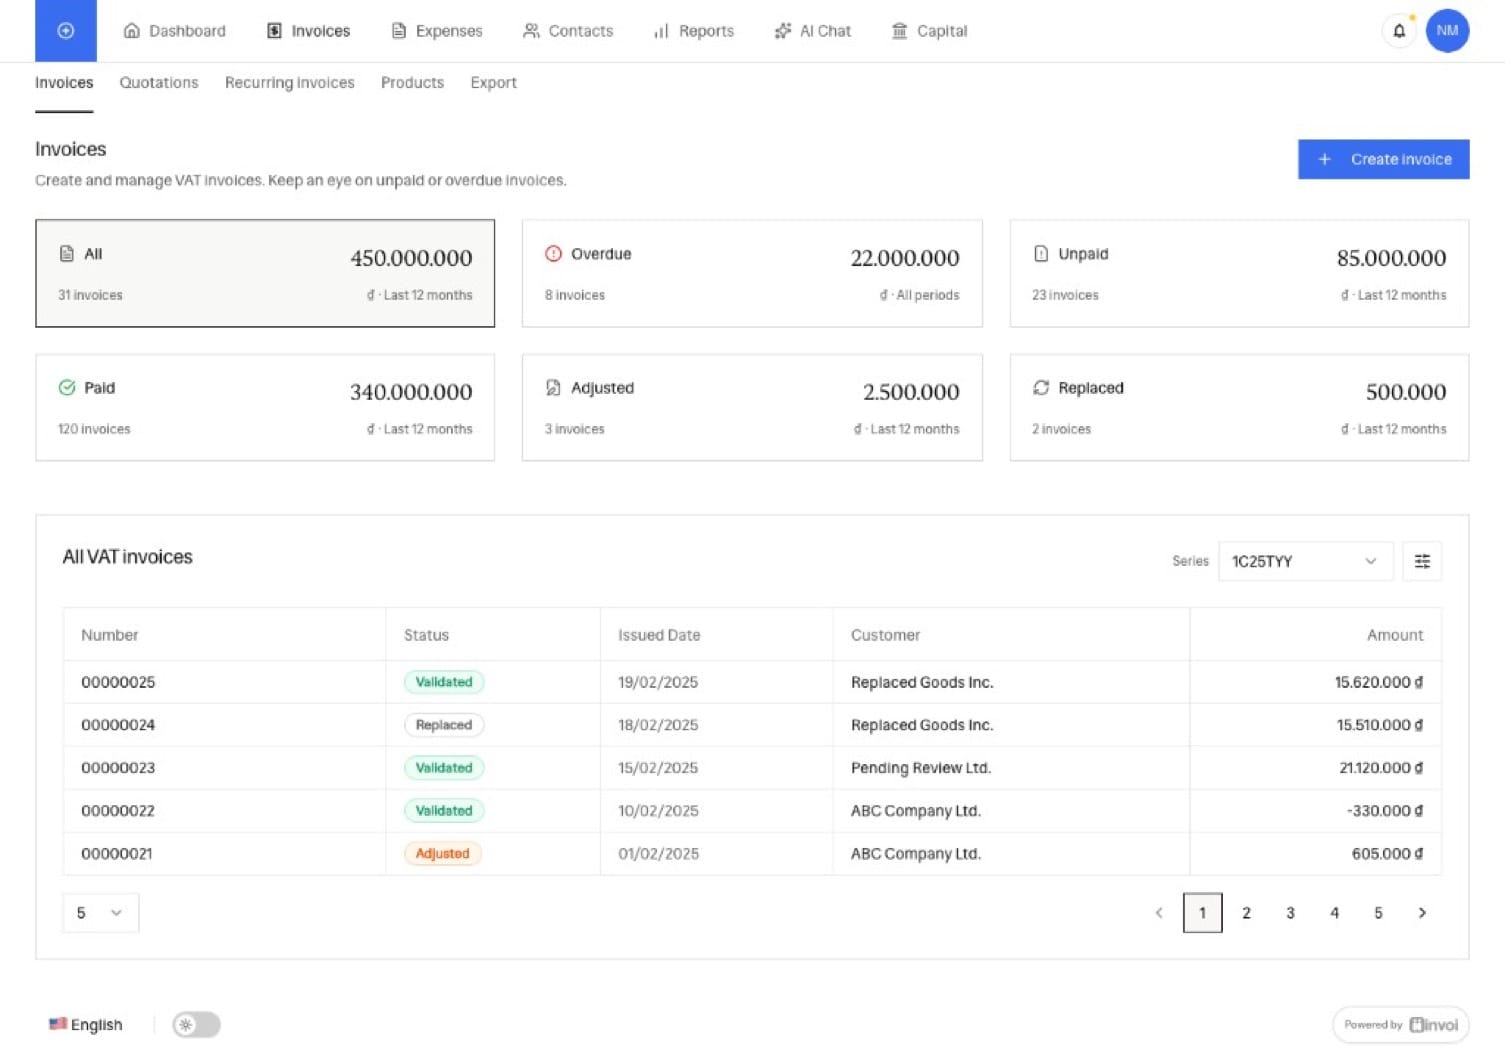Select the Unpaid summary card

(1239, 273)
